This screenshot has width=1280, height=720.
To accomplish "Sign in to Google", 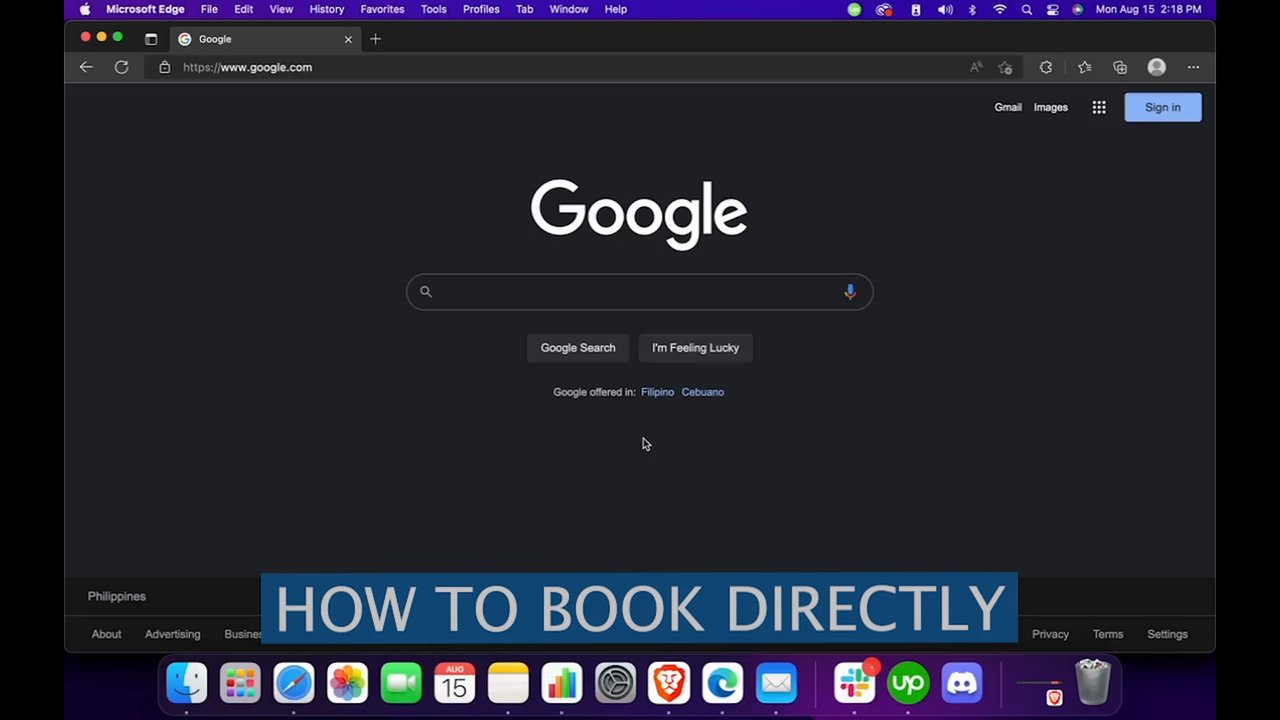I will [1163, 107].
